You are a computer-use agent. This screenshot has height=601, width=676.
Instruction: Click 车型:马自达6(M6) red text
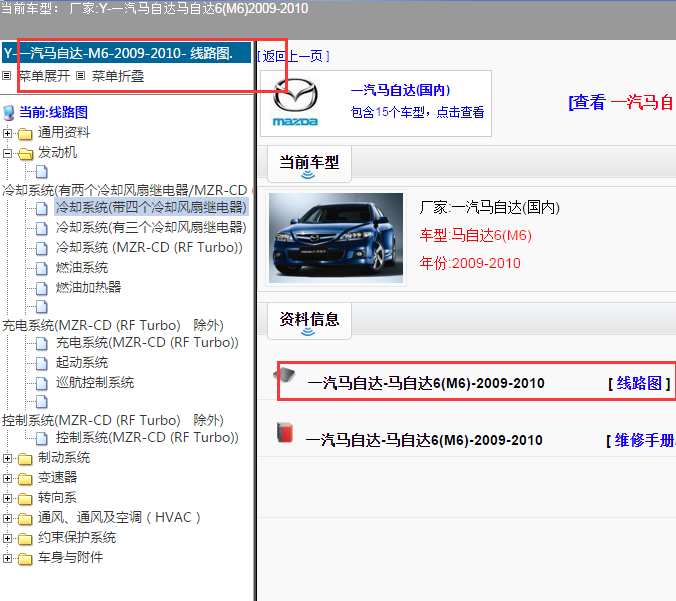point(476,235)
